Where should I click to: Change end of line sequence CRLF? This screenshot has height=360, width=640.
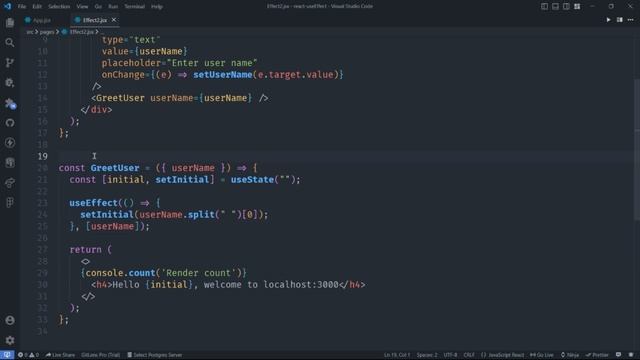click(x=469, y=355)
